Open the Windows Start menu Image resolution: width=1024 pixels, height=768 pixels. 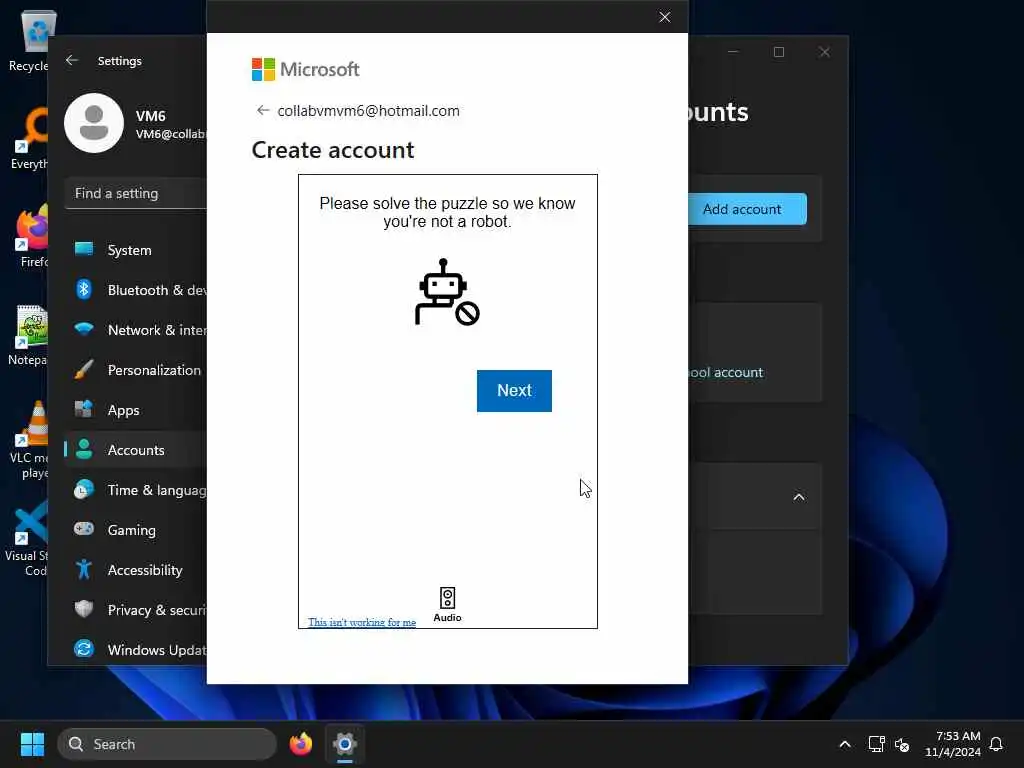click(32, 744)
